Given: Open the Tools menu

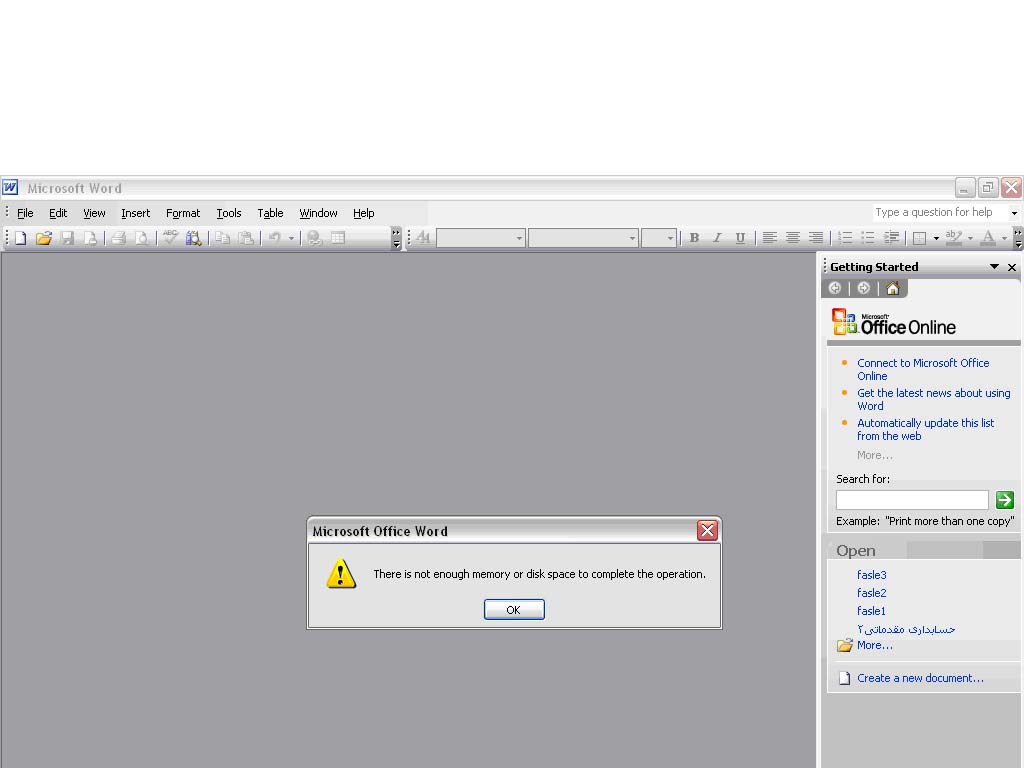Looking at the screenshot, I should [229, 213].
